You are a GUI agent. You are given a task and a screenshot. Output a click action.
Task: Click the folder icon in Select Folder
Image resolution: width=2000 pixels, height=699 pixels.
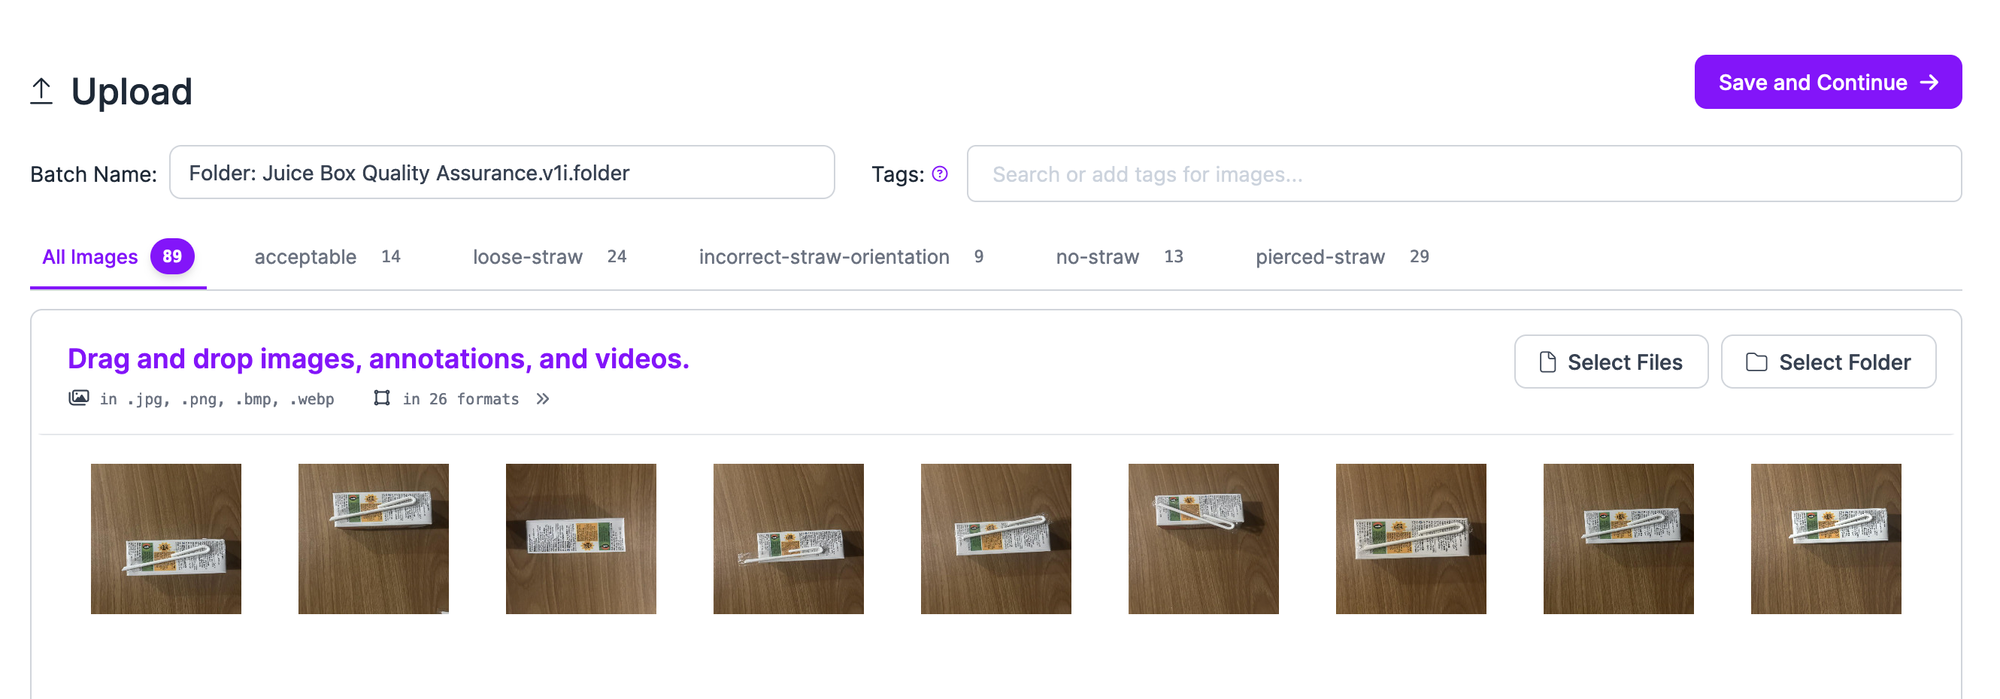(x=1757, y=362)
